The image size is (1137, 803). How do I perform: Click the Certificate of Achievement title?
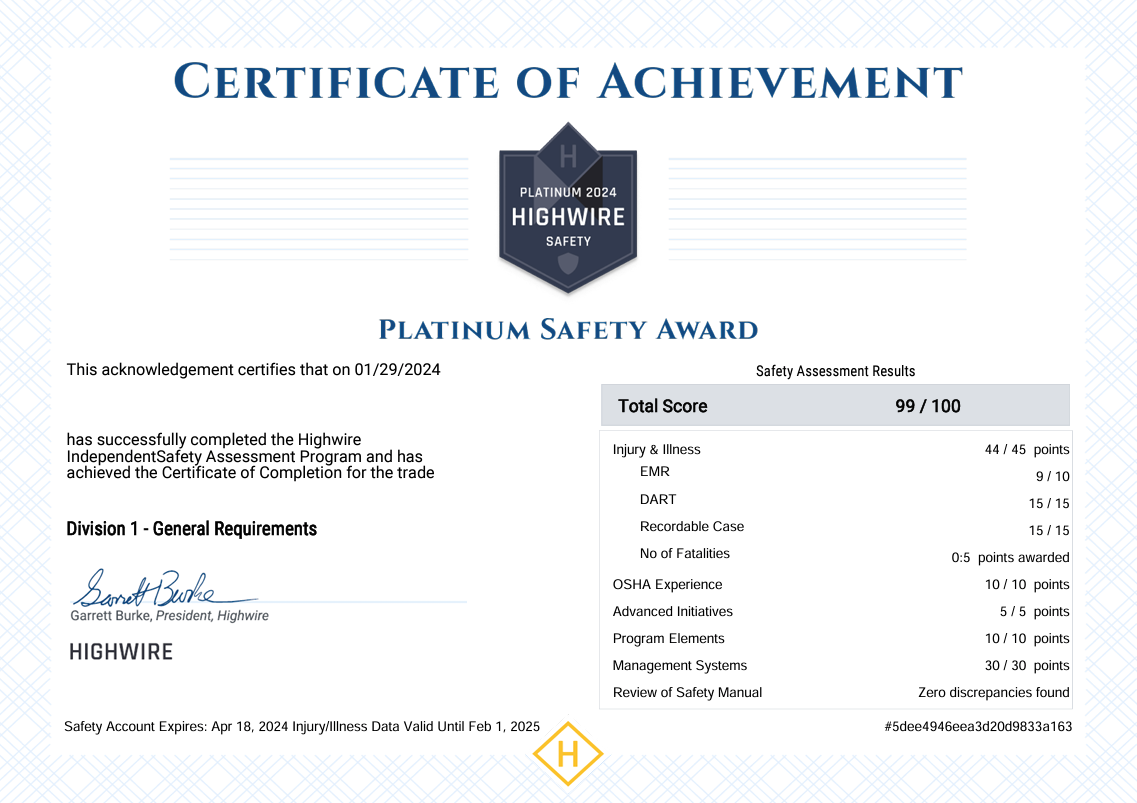[568, 81]
